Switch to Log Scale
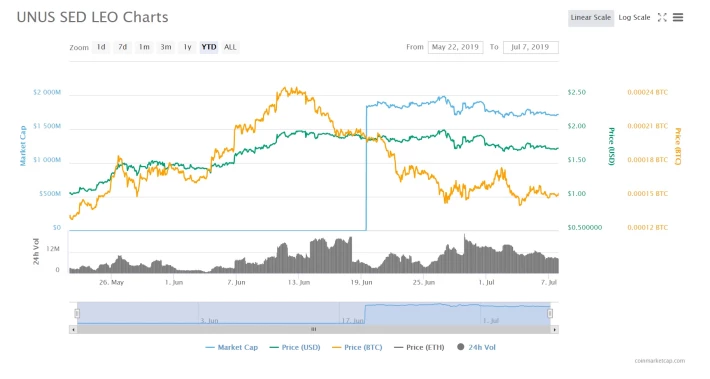Viewport: 710px width, 379px height. tap(634, 18)
